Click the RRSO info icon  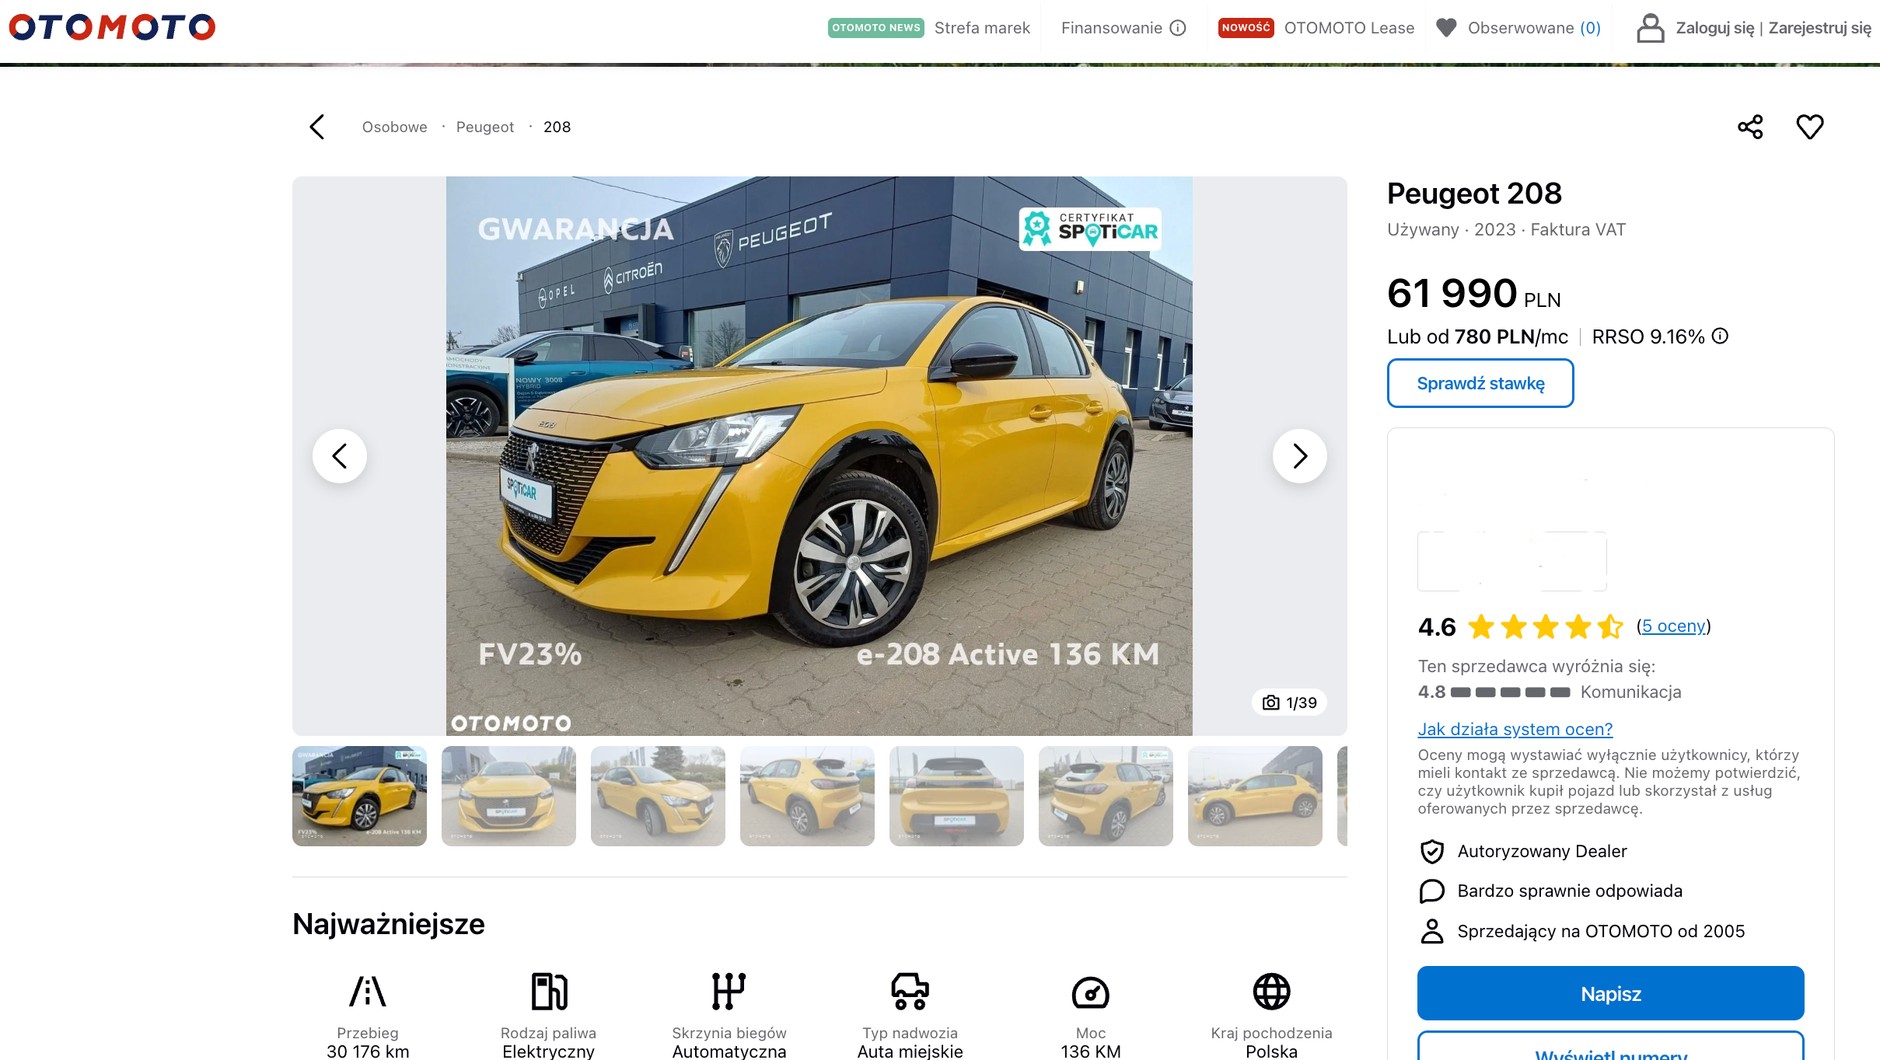[1720, 336]
